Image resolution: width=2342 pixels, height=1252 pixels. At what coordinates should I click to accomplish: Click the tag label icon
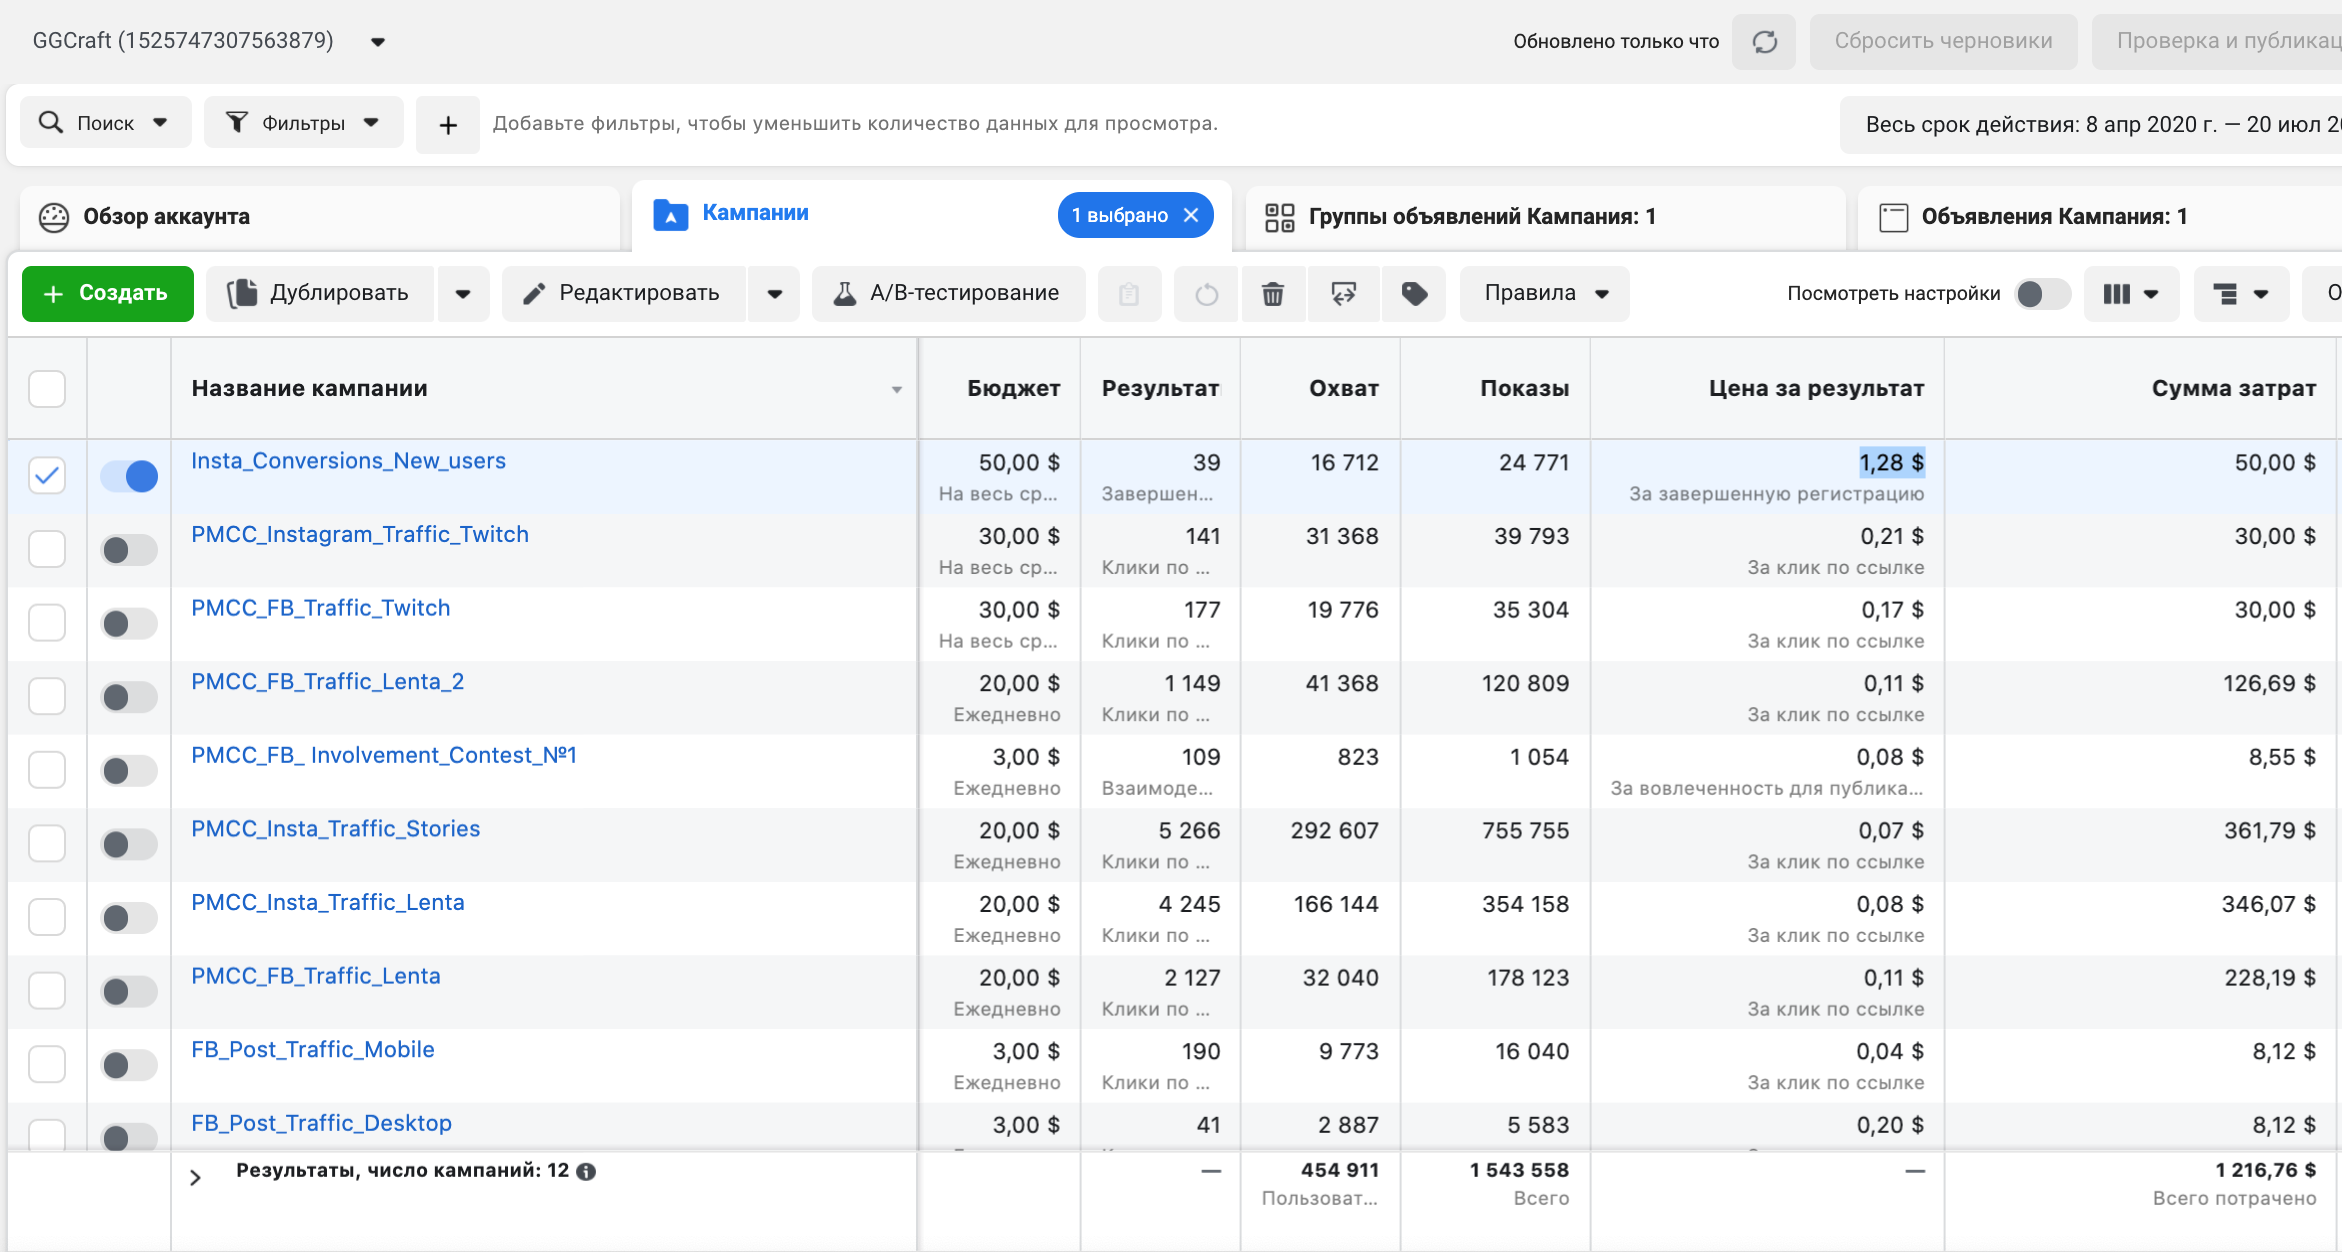tap(1414, 294)
